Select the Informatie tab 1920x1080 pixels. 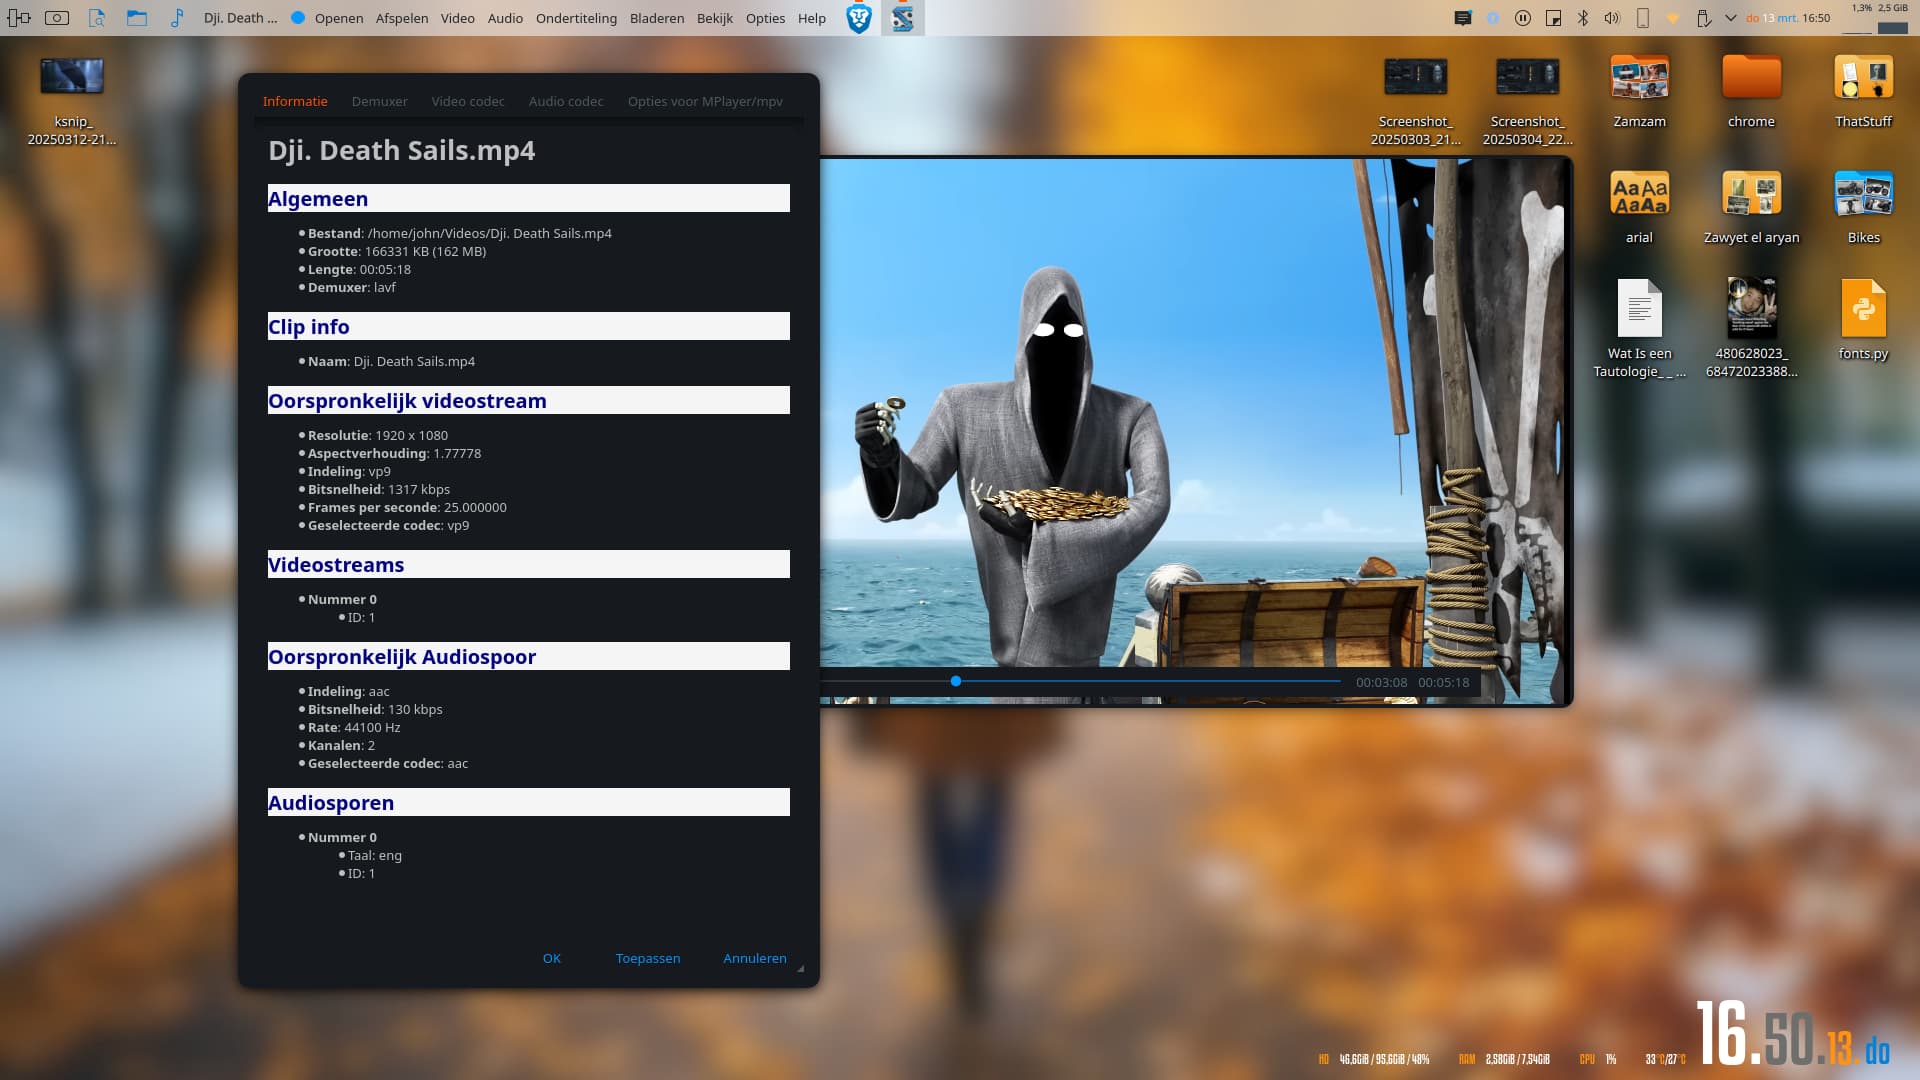295,101
